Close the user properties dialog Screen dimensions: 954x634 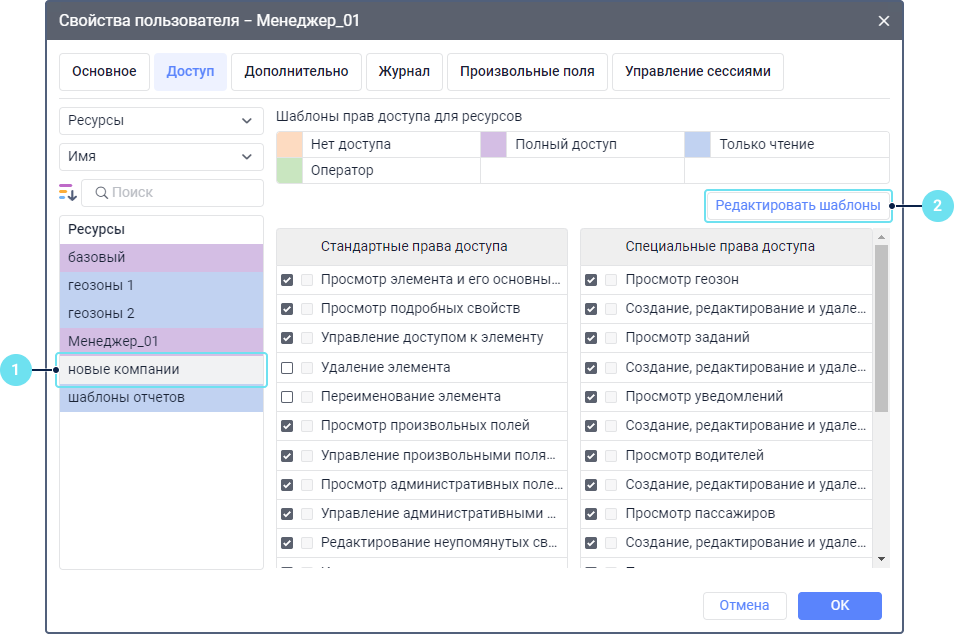(x=883, y=20)
